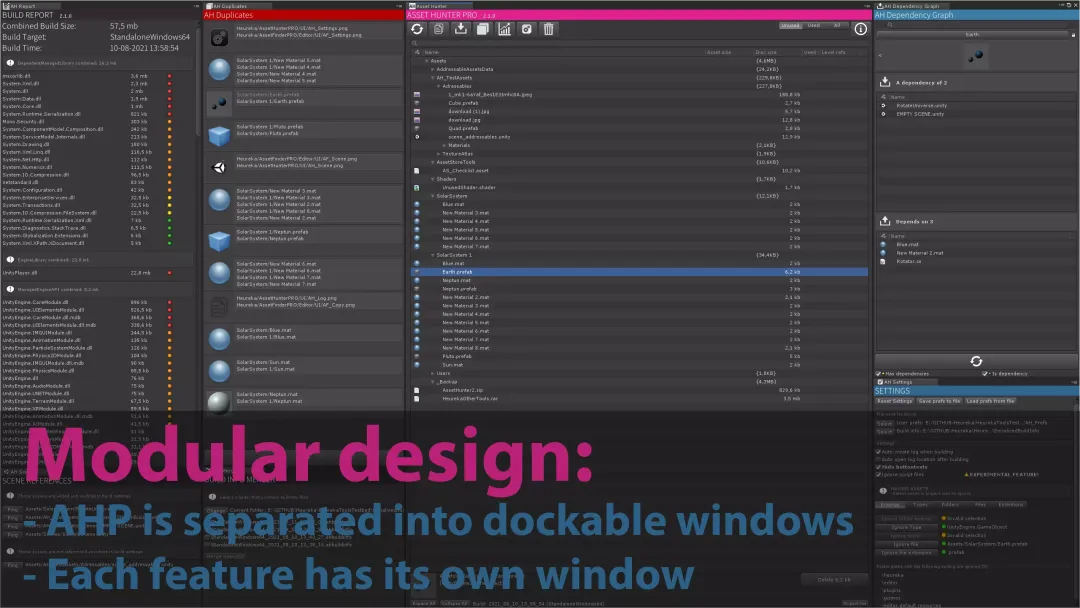The width and height of the screenshot is (1080, 608).
Task: Click the RotateUniverse.unity scene icon
Action: 884,105
